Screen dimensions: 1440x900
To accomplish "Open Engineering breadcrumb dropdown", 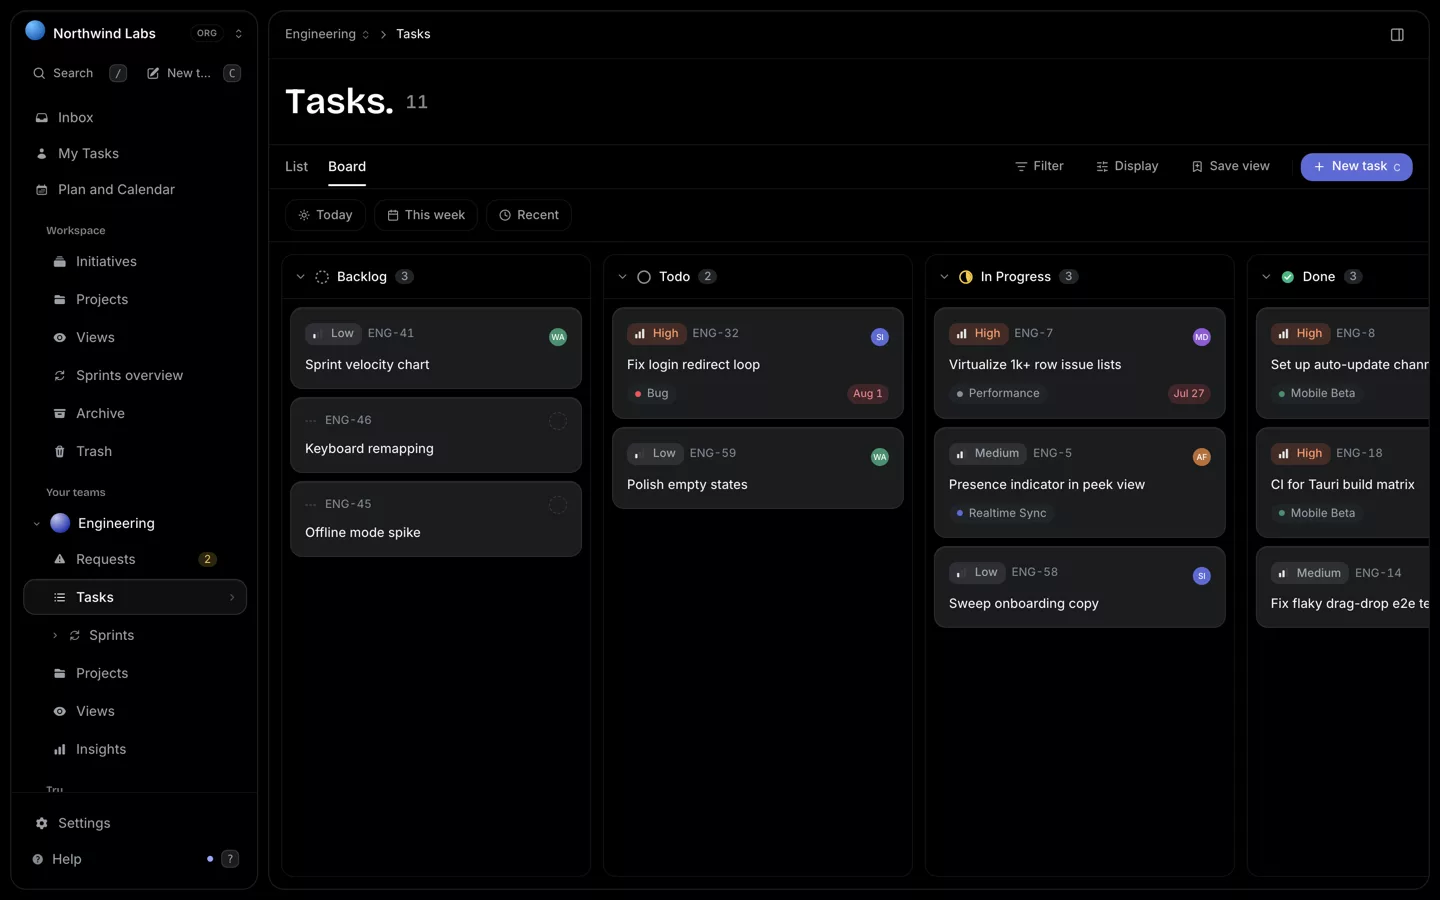I will click(x=327, y=34).
